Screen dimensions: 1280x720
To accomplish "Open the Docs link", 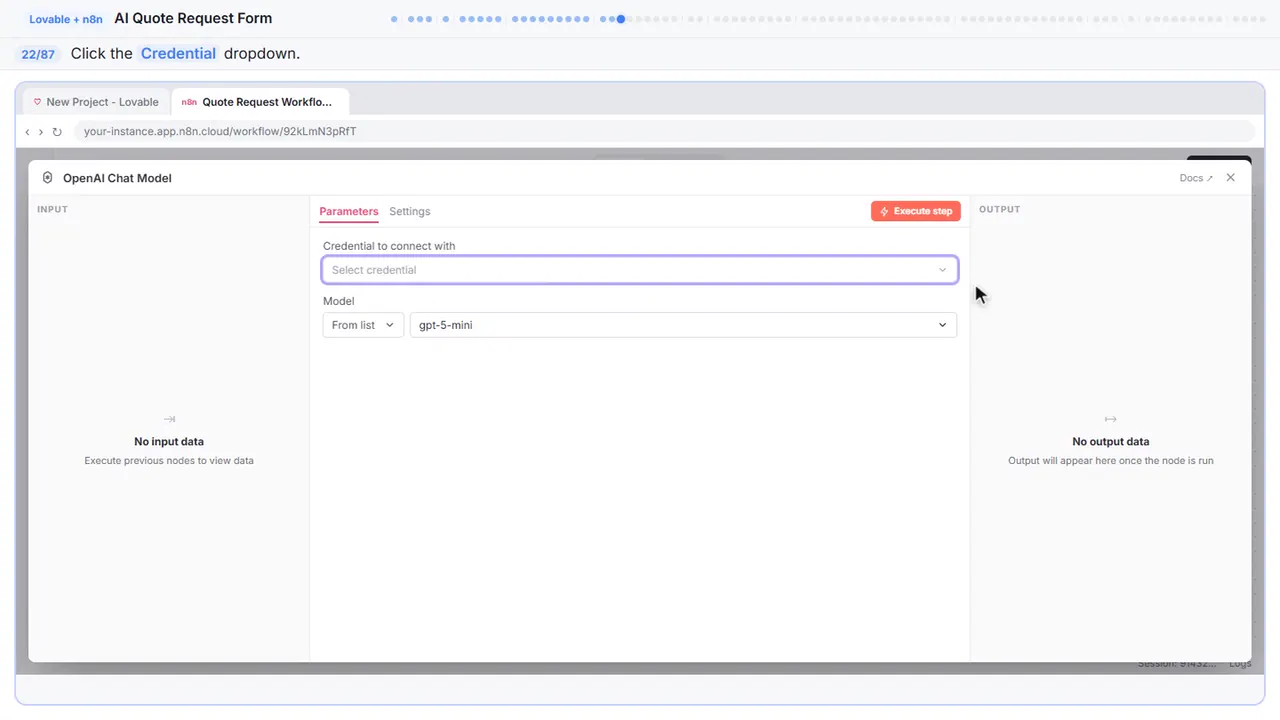I will [1196, 178].
